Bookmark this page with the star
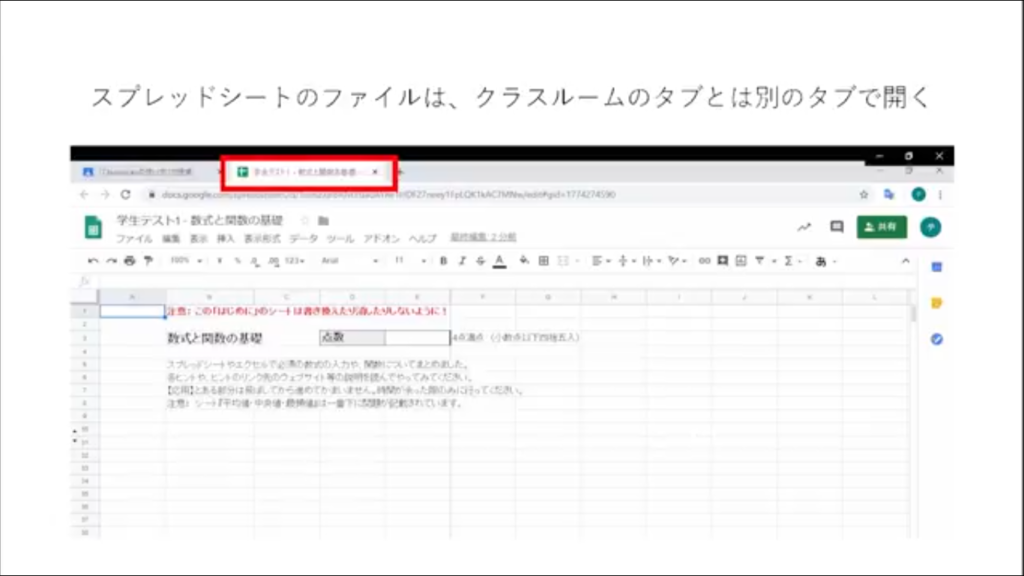Screen dimensions: 1024x576 pos(864,195)
